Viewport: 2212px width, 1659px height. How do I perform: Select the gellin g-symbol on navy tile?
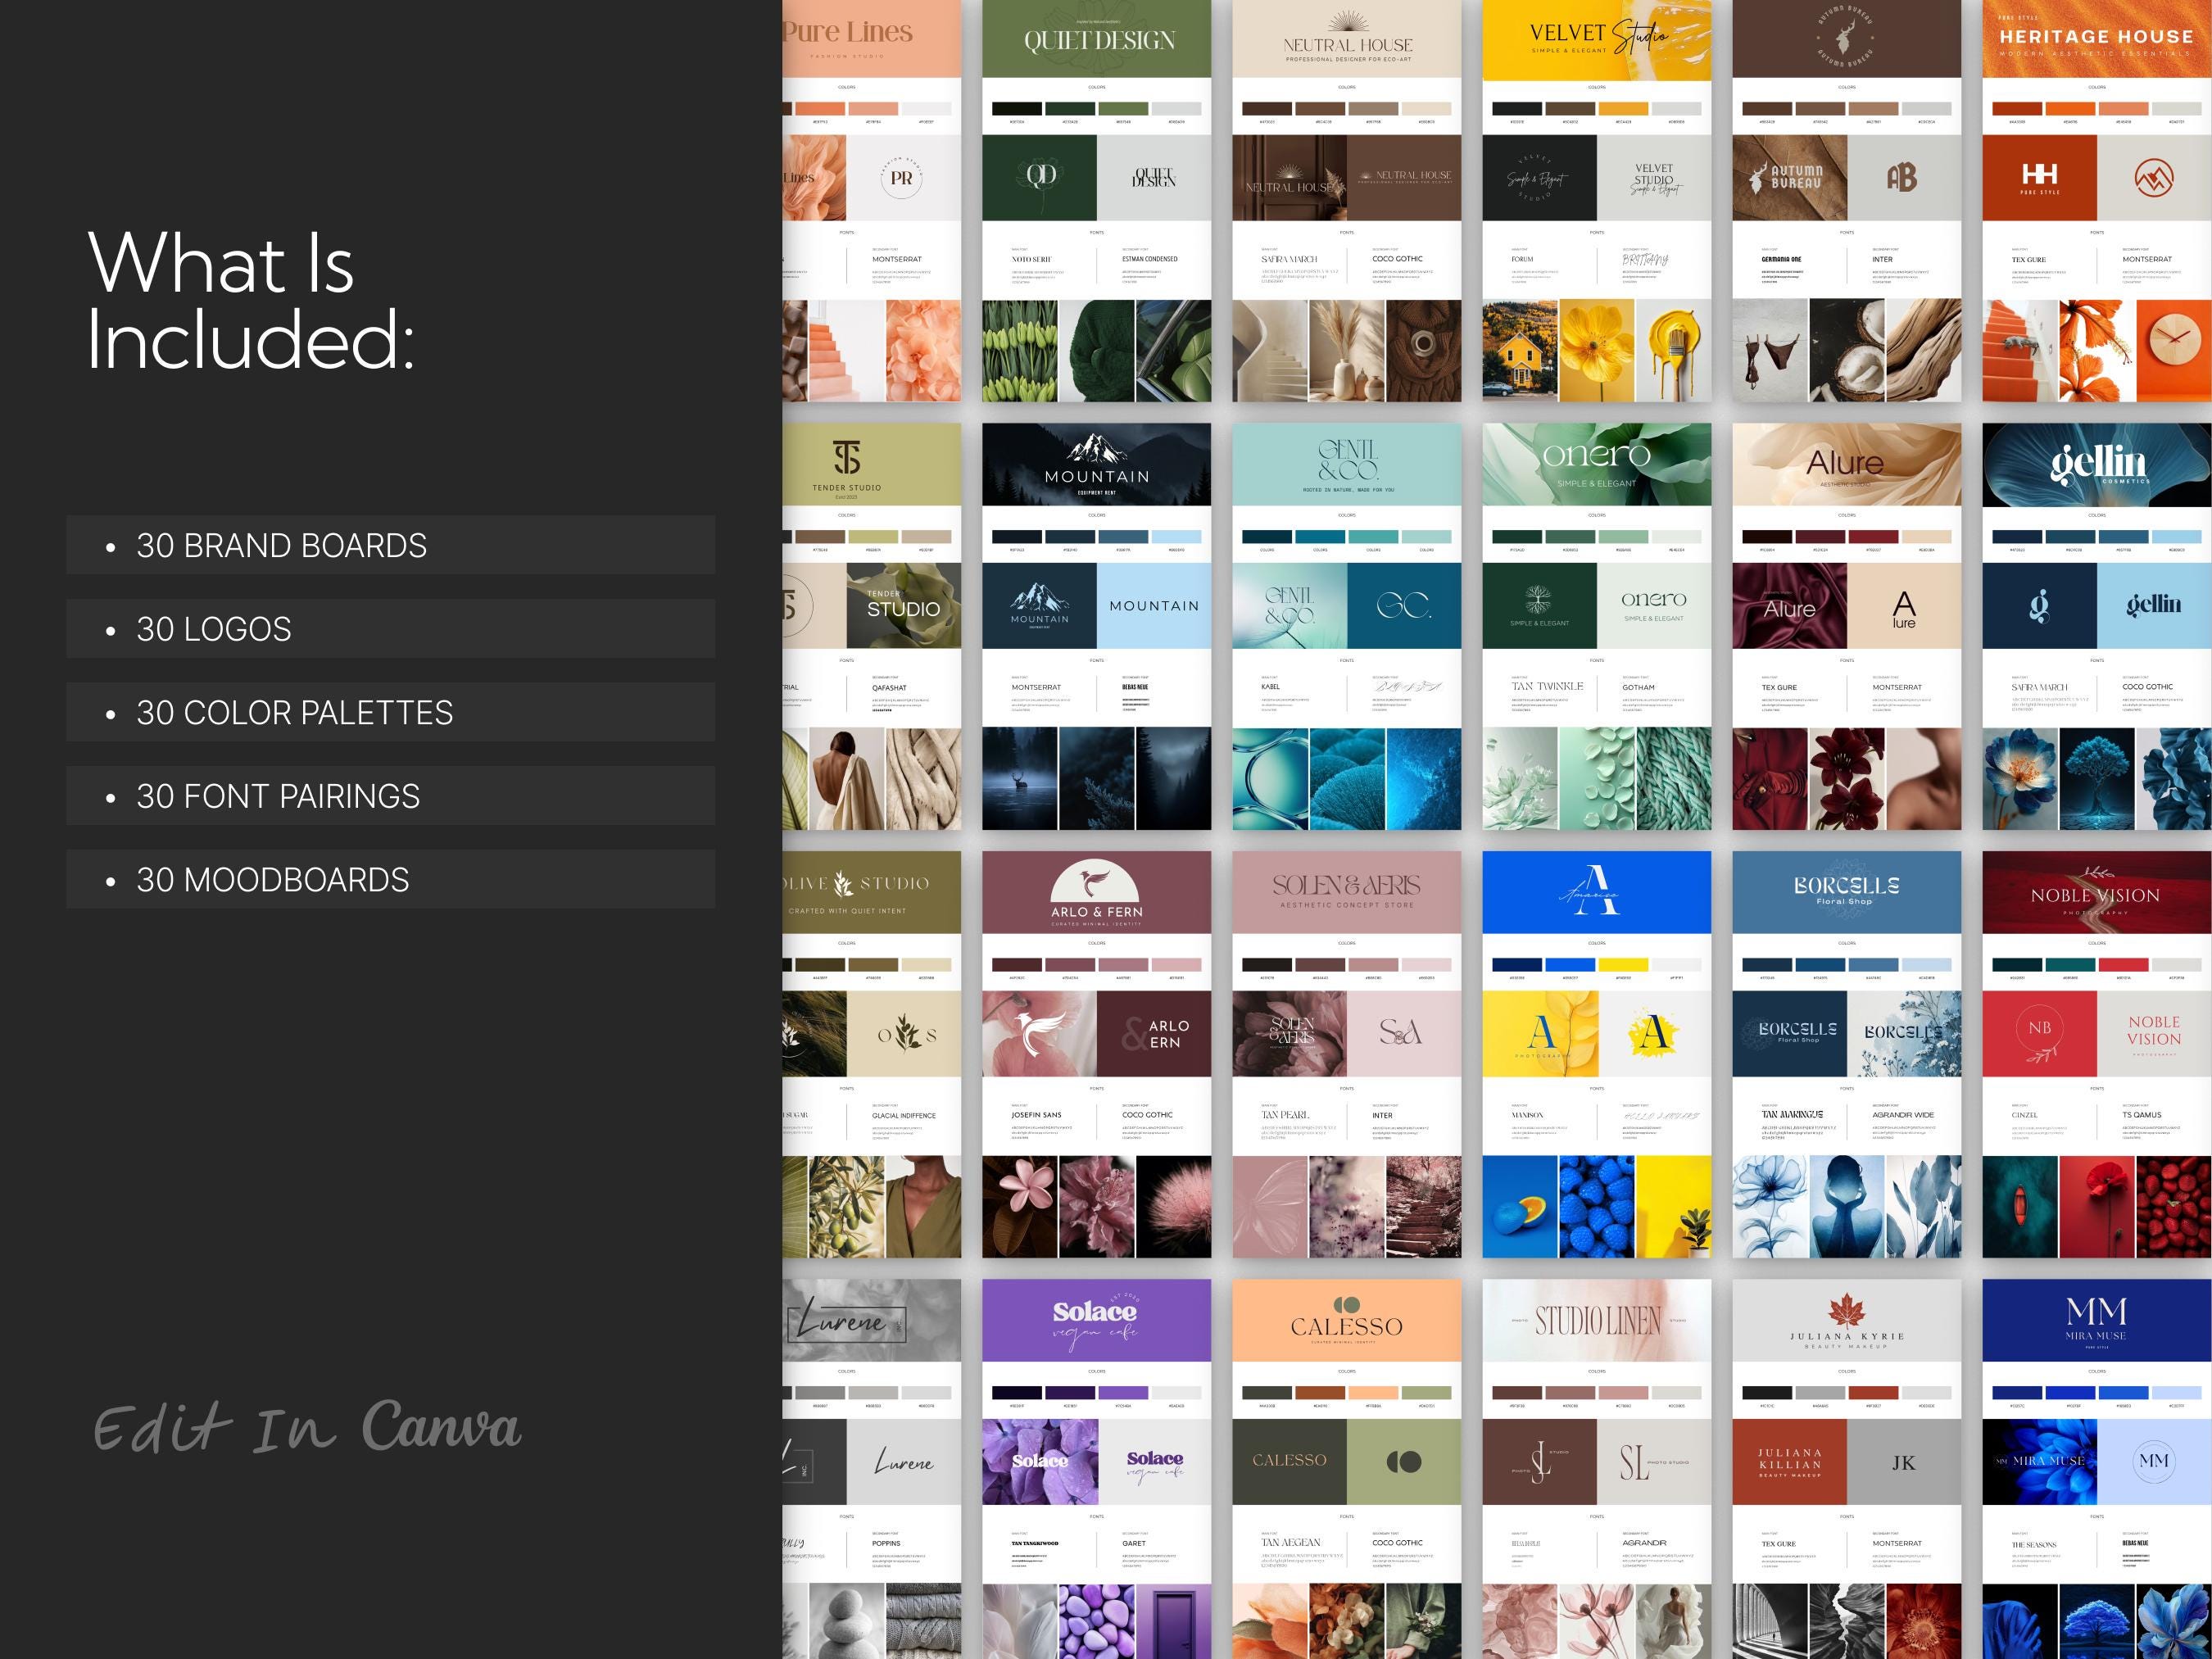pos(2039,605)
